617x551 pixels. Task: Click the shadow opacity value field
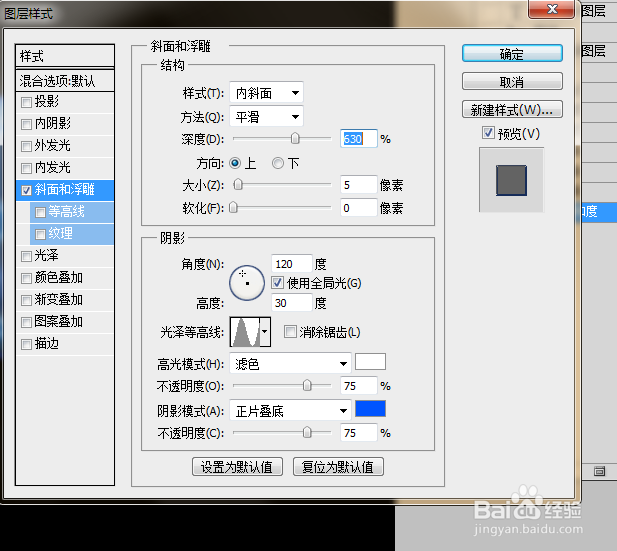[358, 433]
